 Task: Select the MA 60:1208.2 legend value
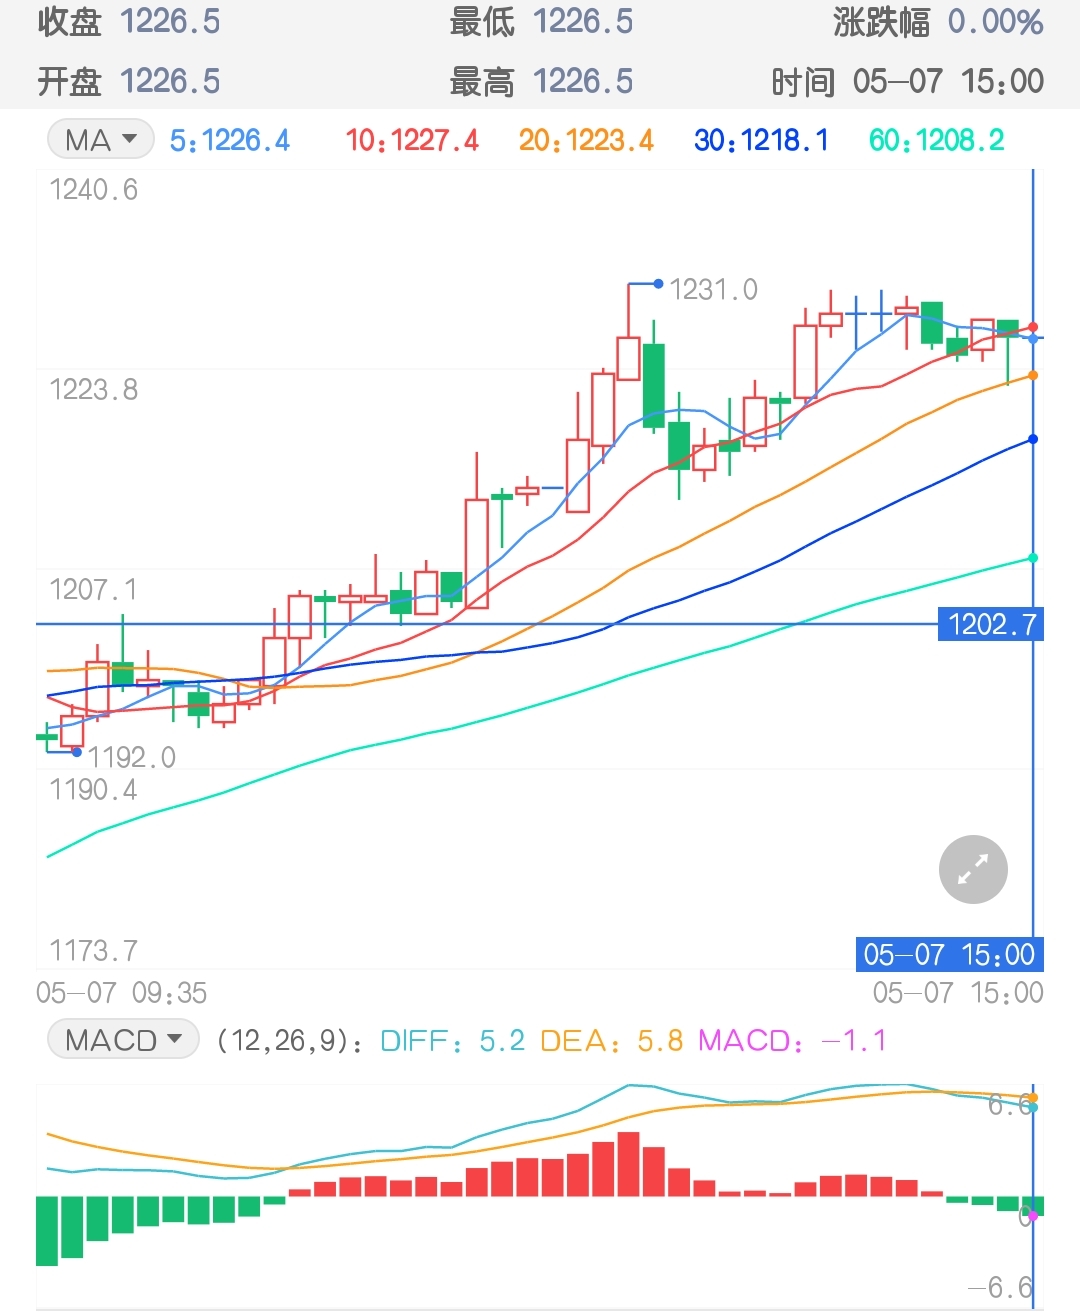(937, 140)
